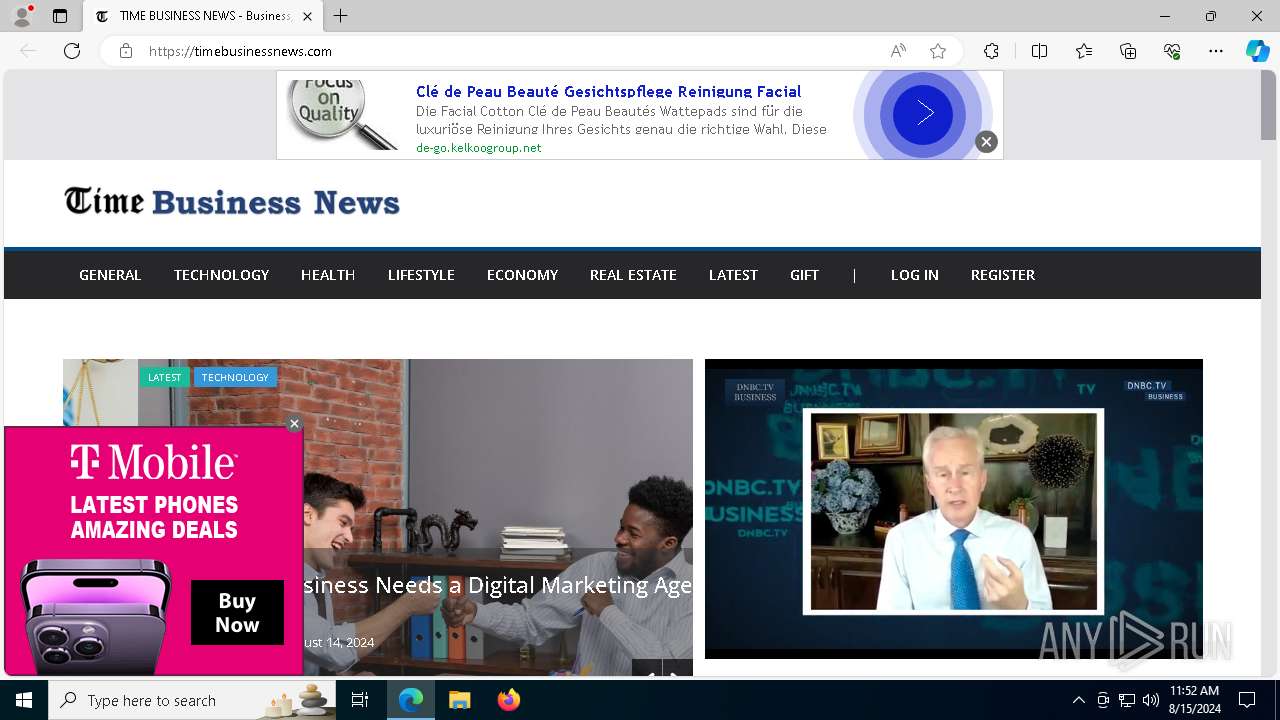Go to REGISTER page
Image resolution: width=1280 pixels, height=720 pixels.
coord(1002,275)
